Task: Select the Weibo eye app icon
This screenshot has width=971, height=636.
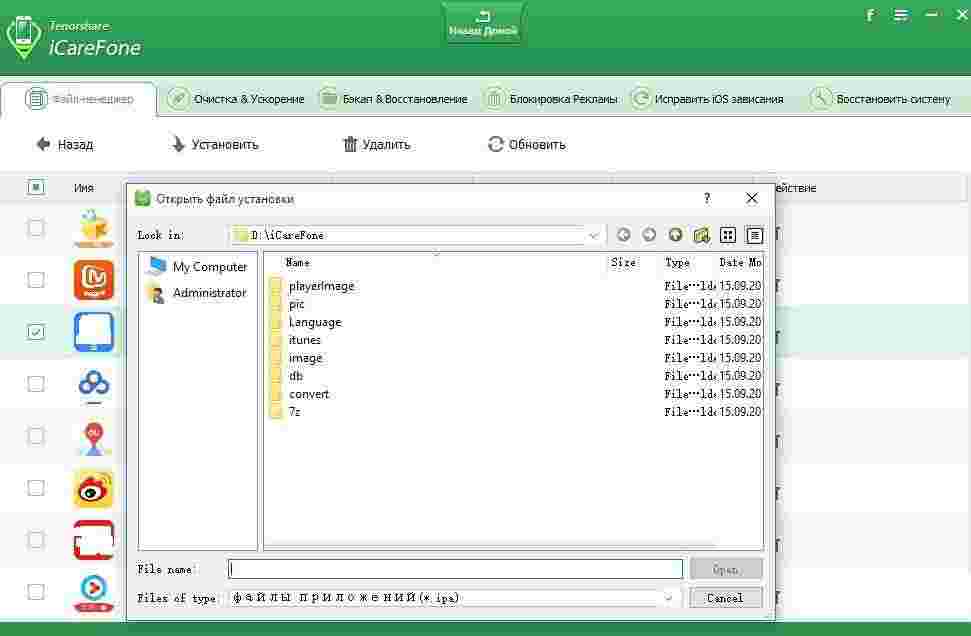Action: tap(94, 489)
